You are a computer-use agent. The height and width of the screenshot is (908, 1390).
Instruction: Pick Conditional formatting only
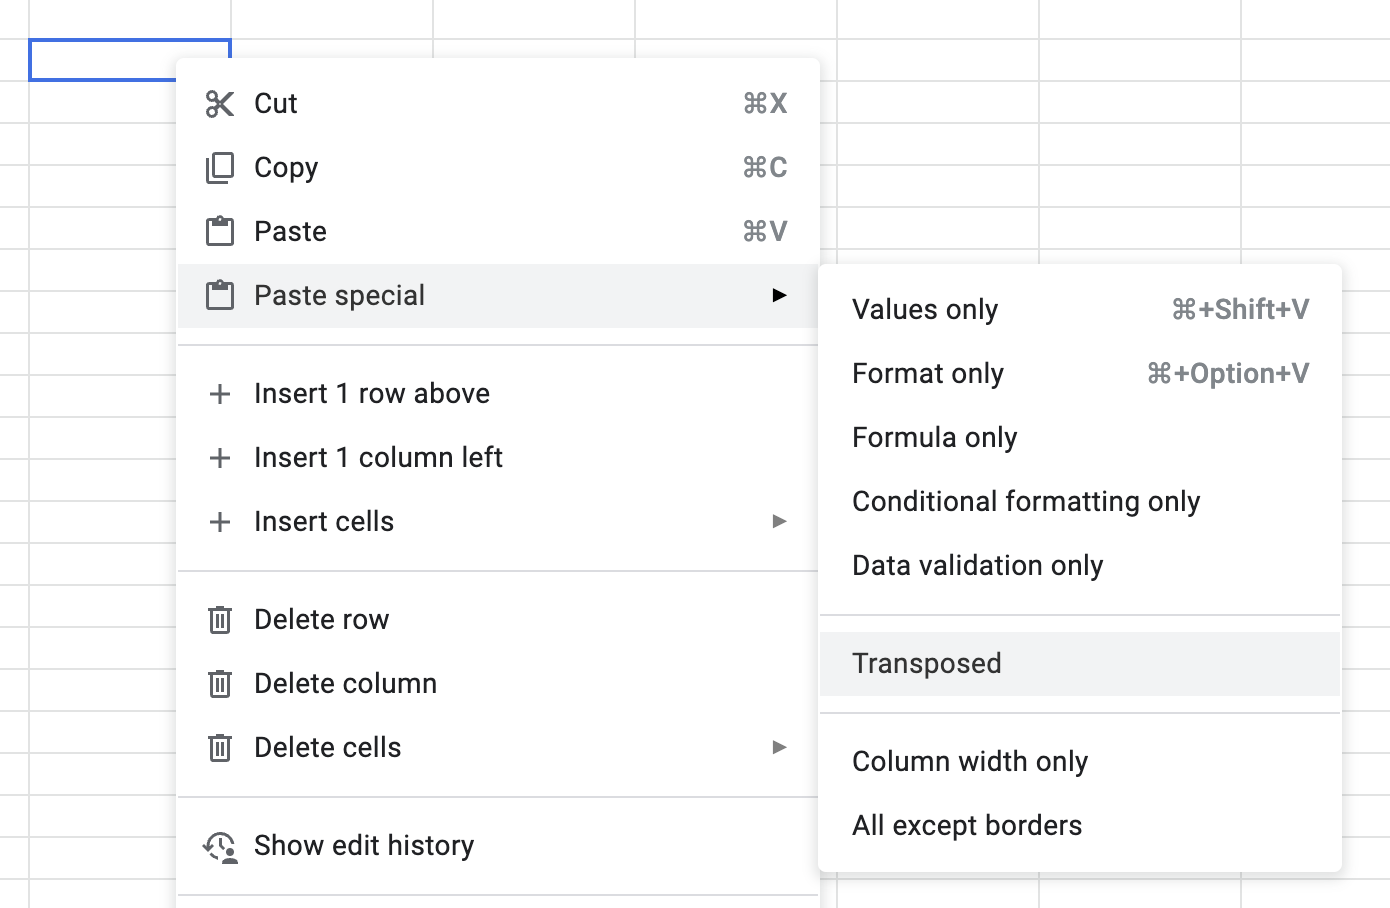tap(1026, 502)
